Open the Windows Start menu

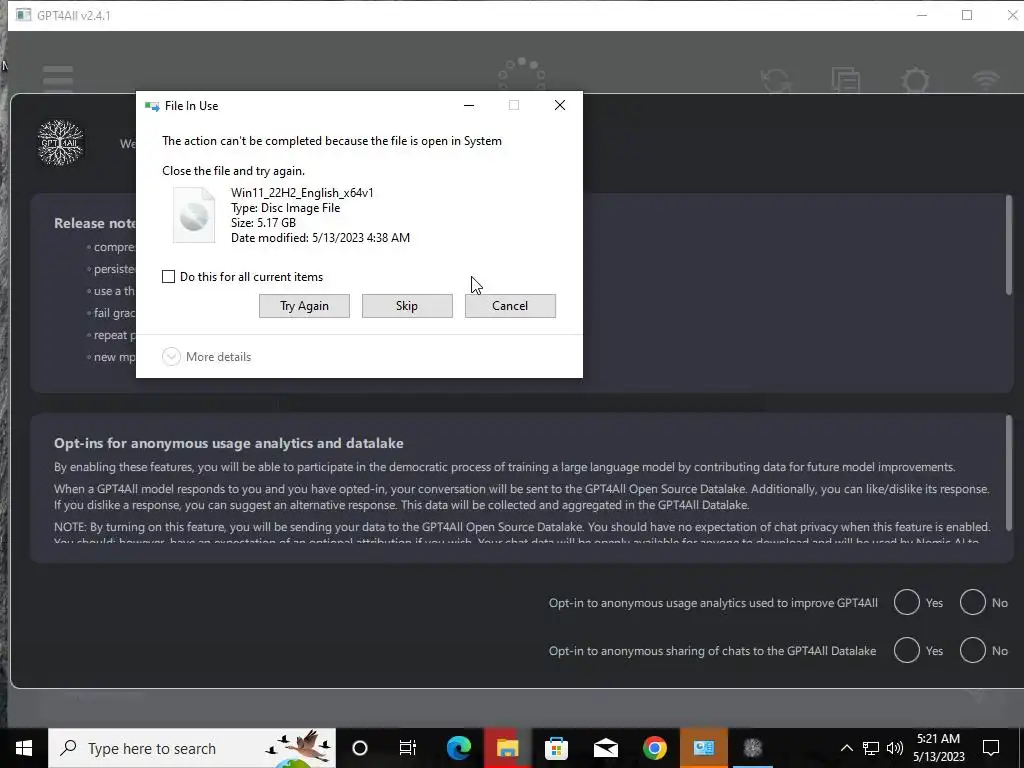point(24,748)
